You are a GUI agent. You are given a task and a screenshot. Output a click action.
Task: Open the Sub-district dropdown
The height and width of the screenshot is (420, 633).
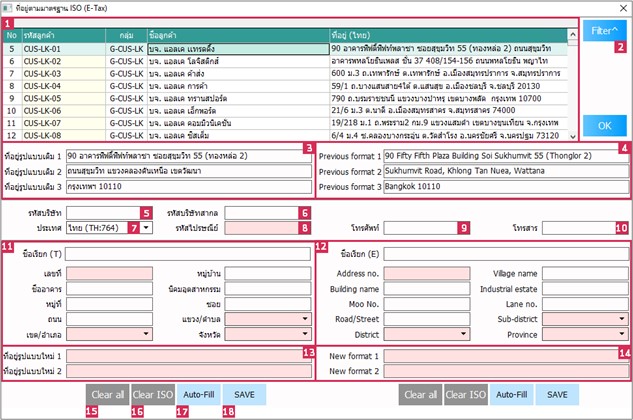coord(622,319)
